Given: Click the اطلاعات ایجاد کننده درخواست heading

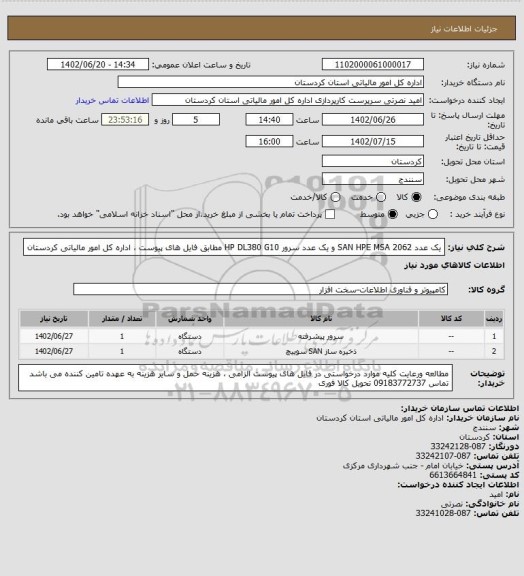Looking at the screenshot, I should [x=458, y=485].
